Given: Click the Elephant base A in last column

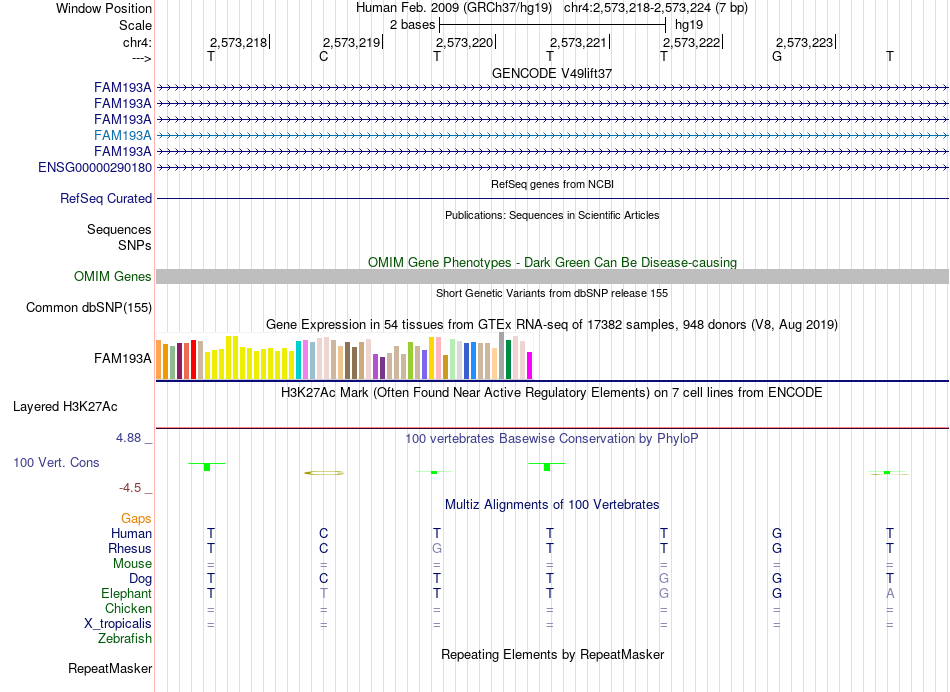Looking at the screenshot, I should click(890, 593).
